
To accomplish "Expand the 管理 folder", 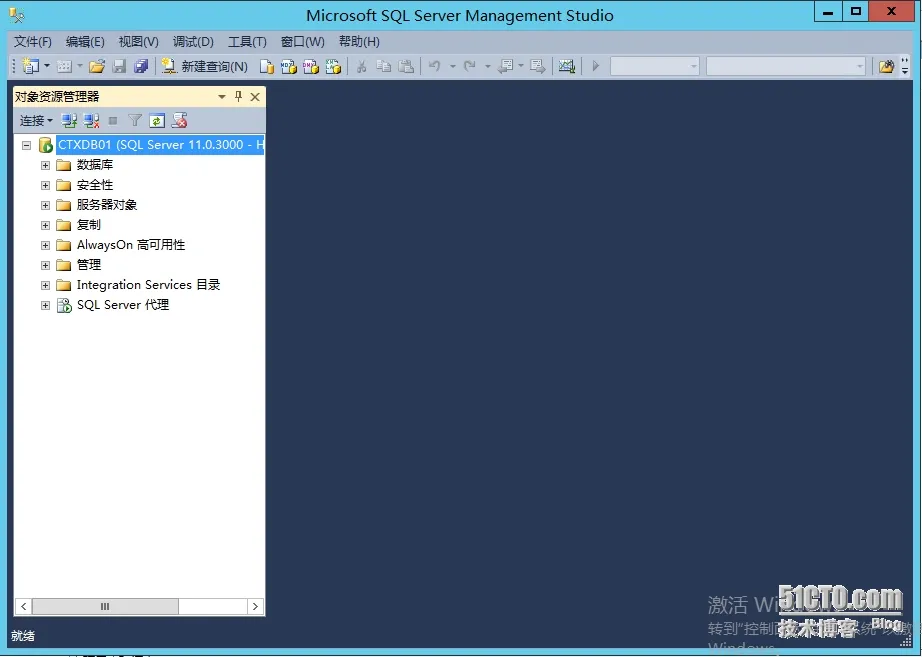I will tap(45, 265).
